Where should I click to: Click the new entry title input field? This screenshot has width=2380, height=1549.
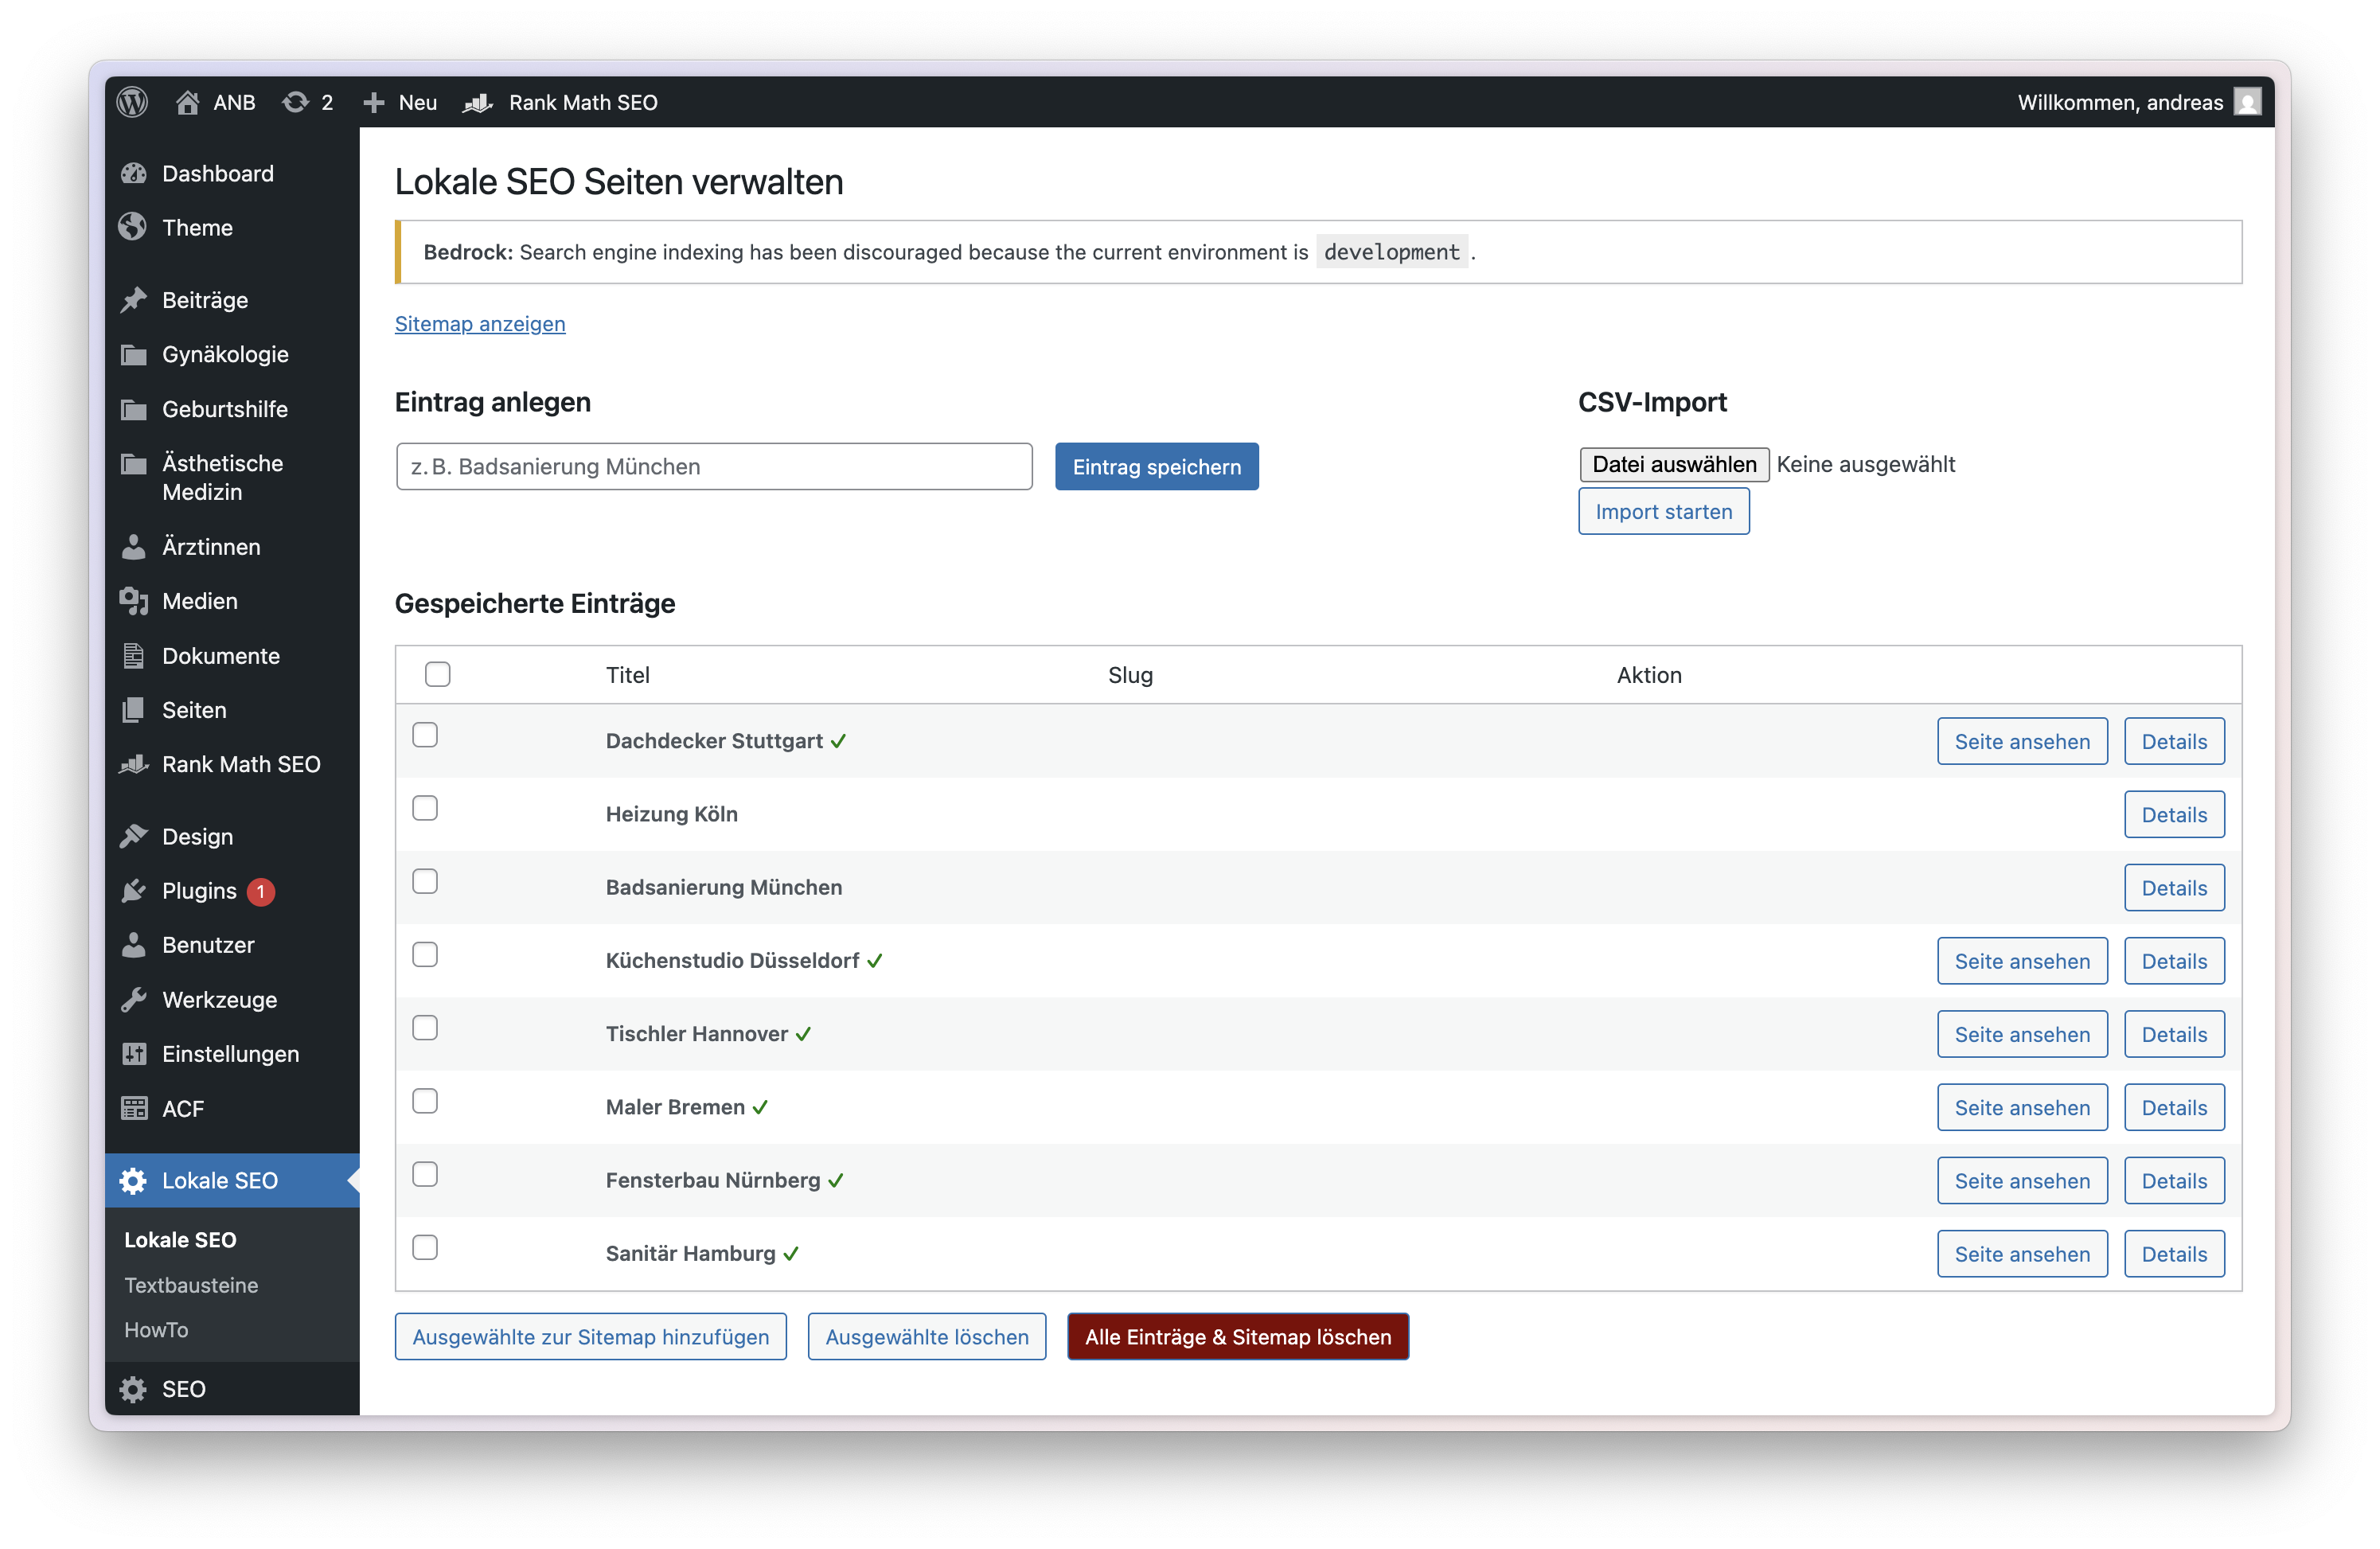(714, 467)
